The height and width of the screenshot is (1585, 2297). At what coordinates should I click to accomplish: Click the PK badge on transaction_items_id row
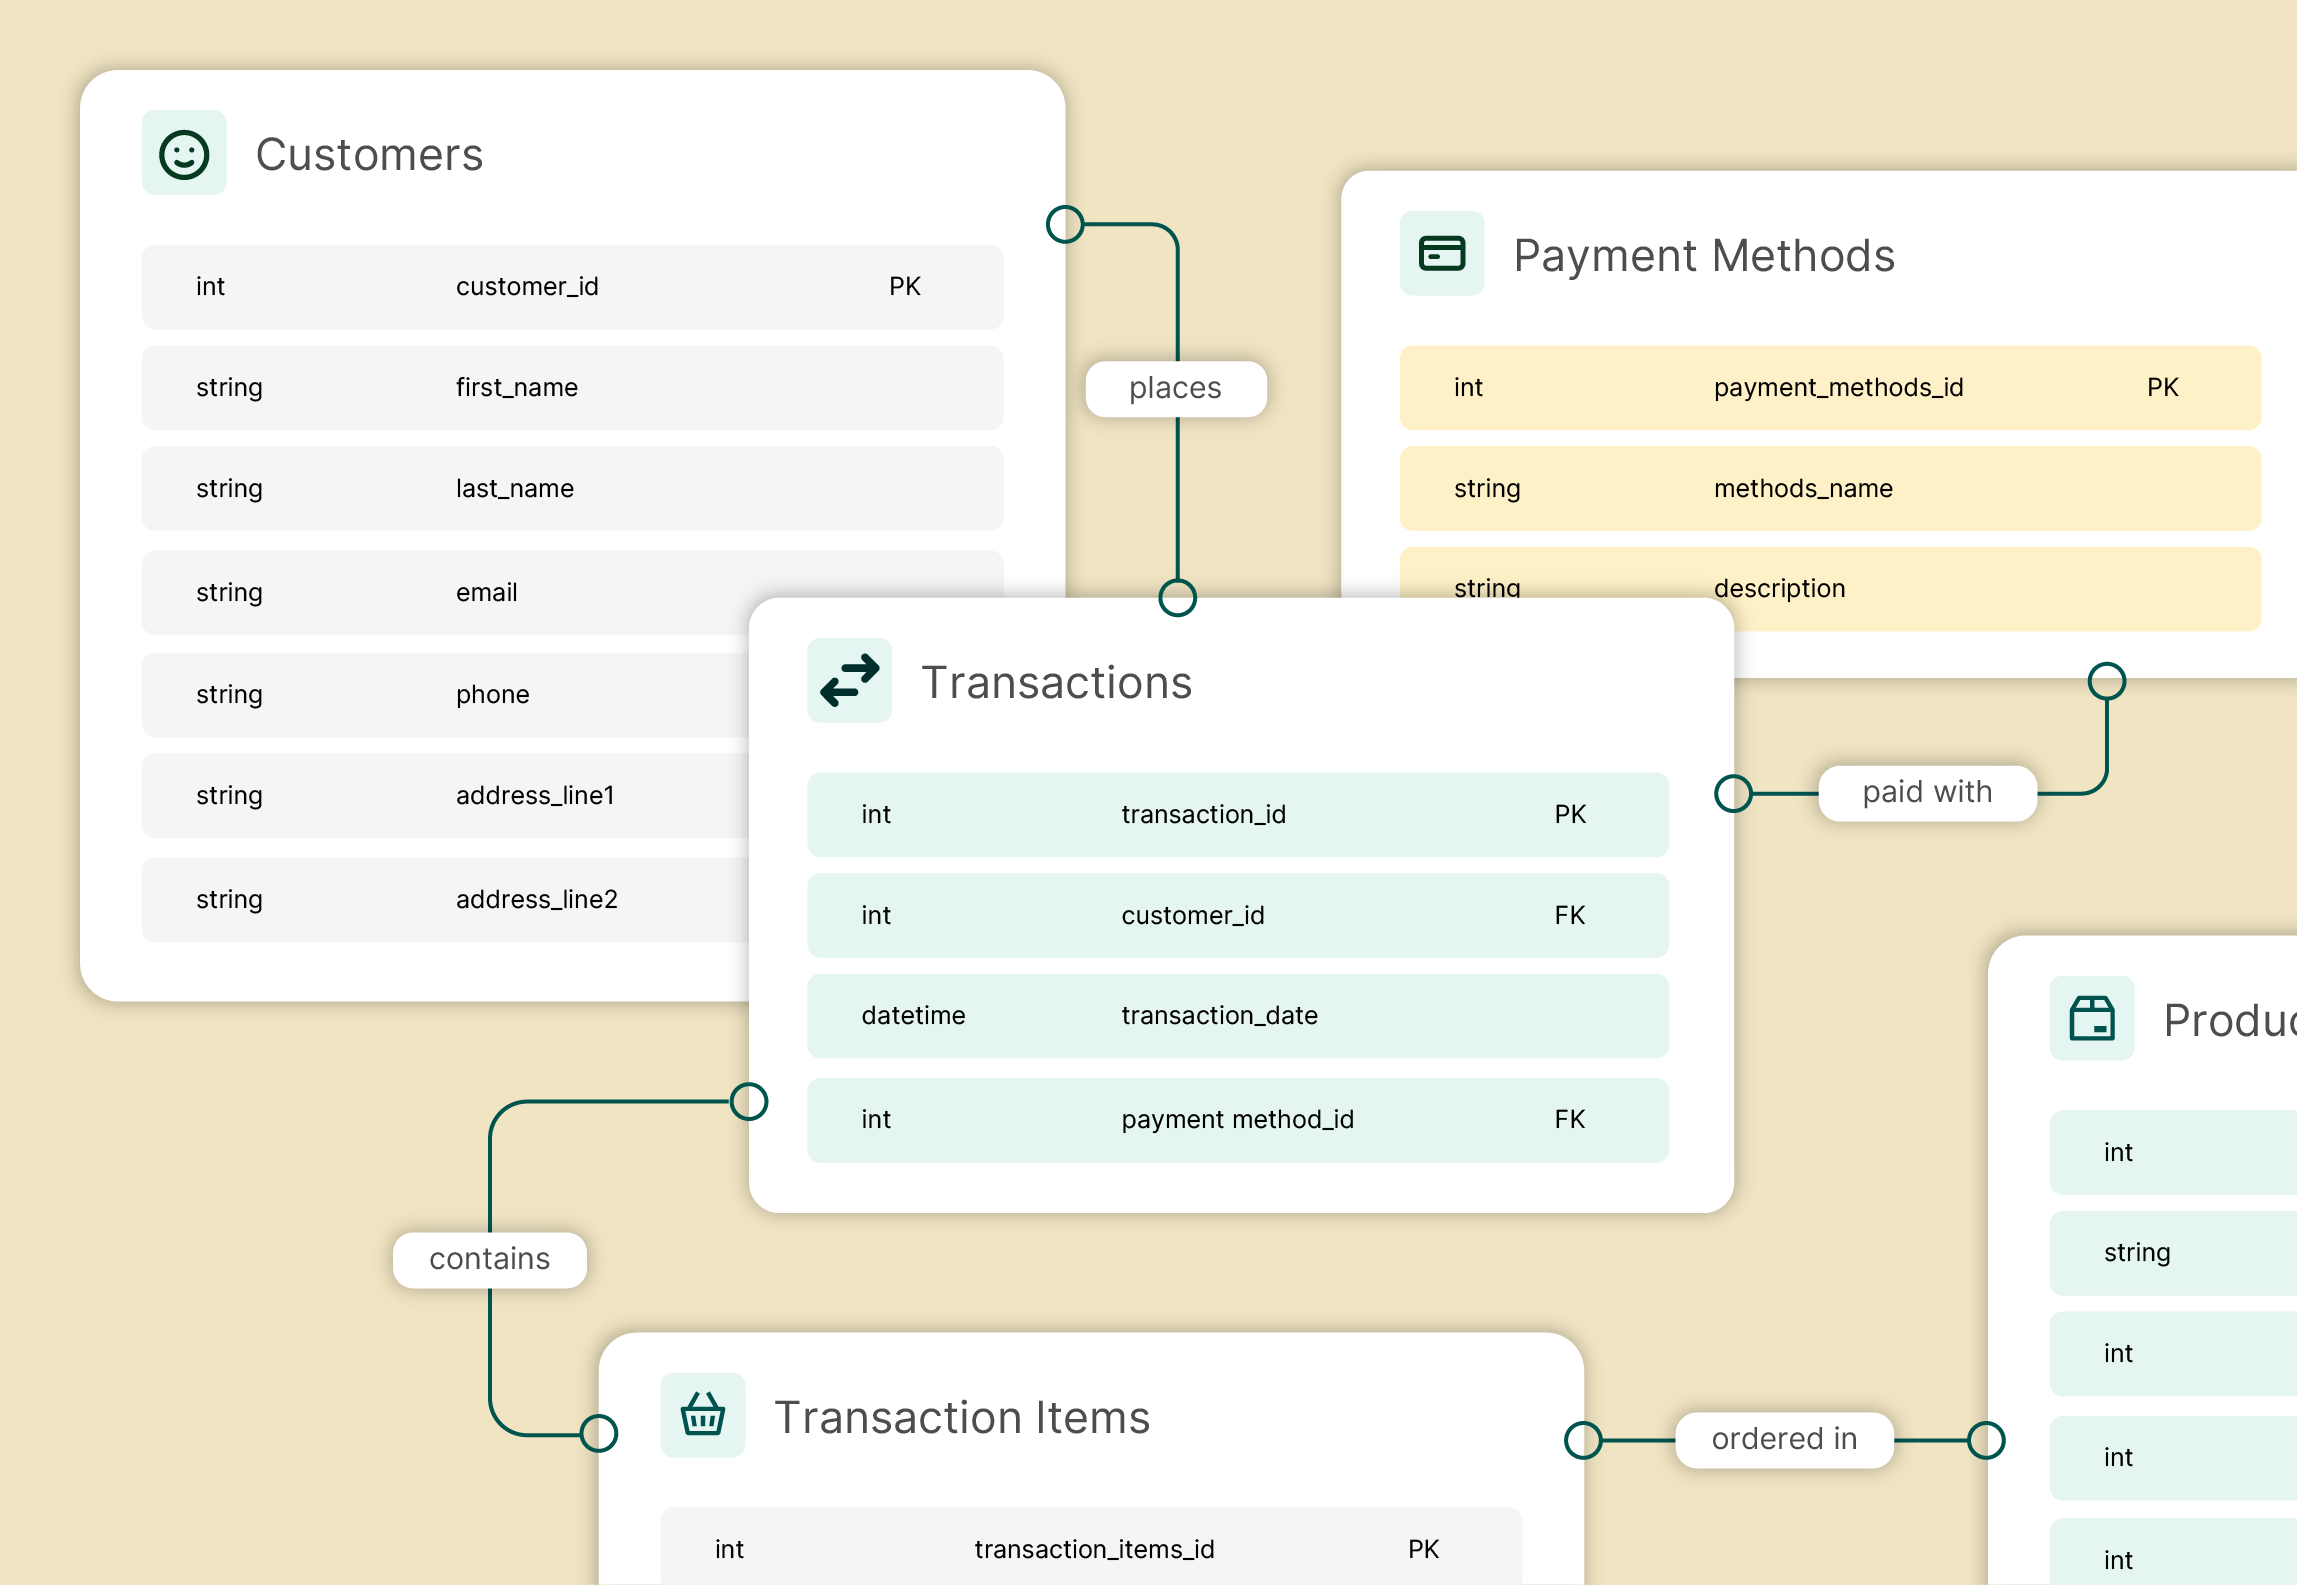pyautogui.click(x=1423, y=1548)
